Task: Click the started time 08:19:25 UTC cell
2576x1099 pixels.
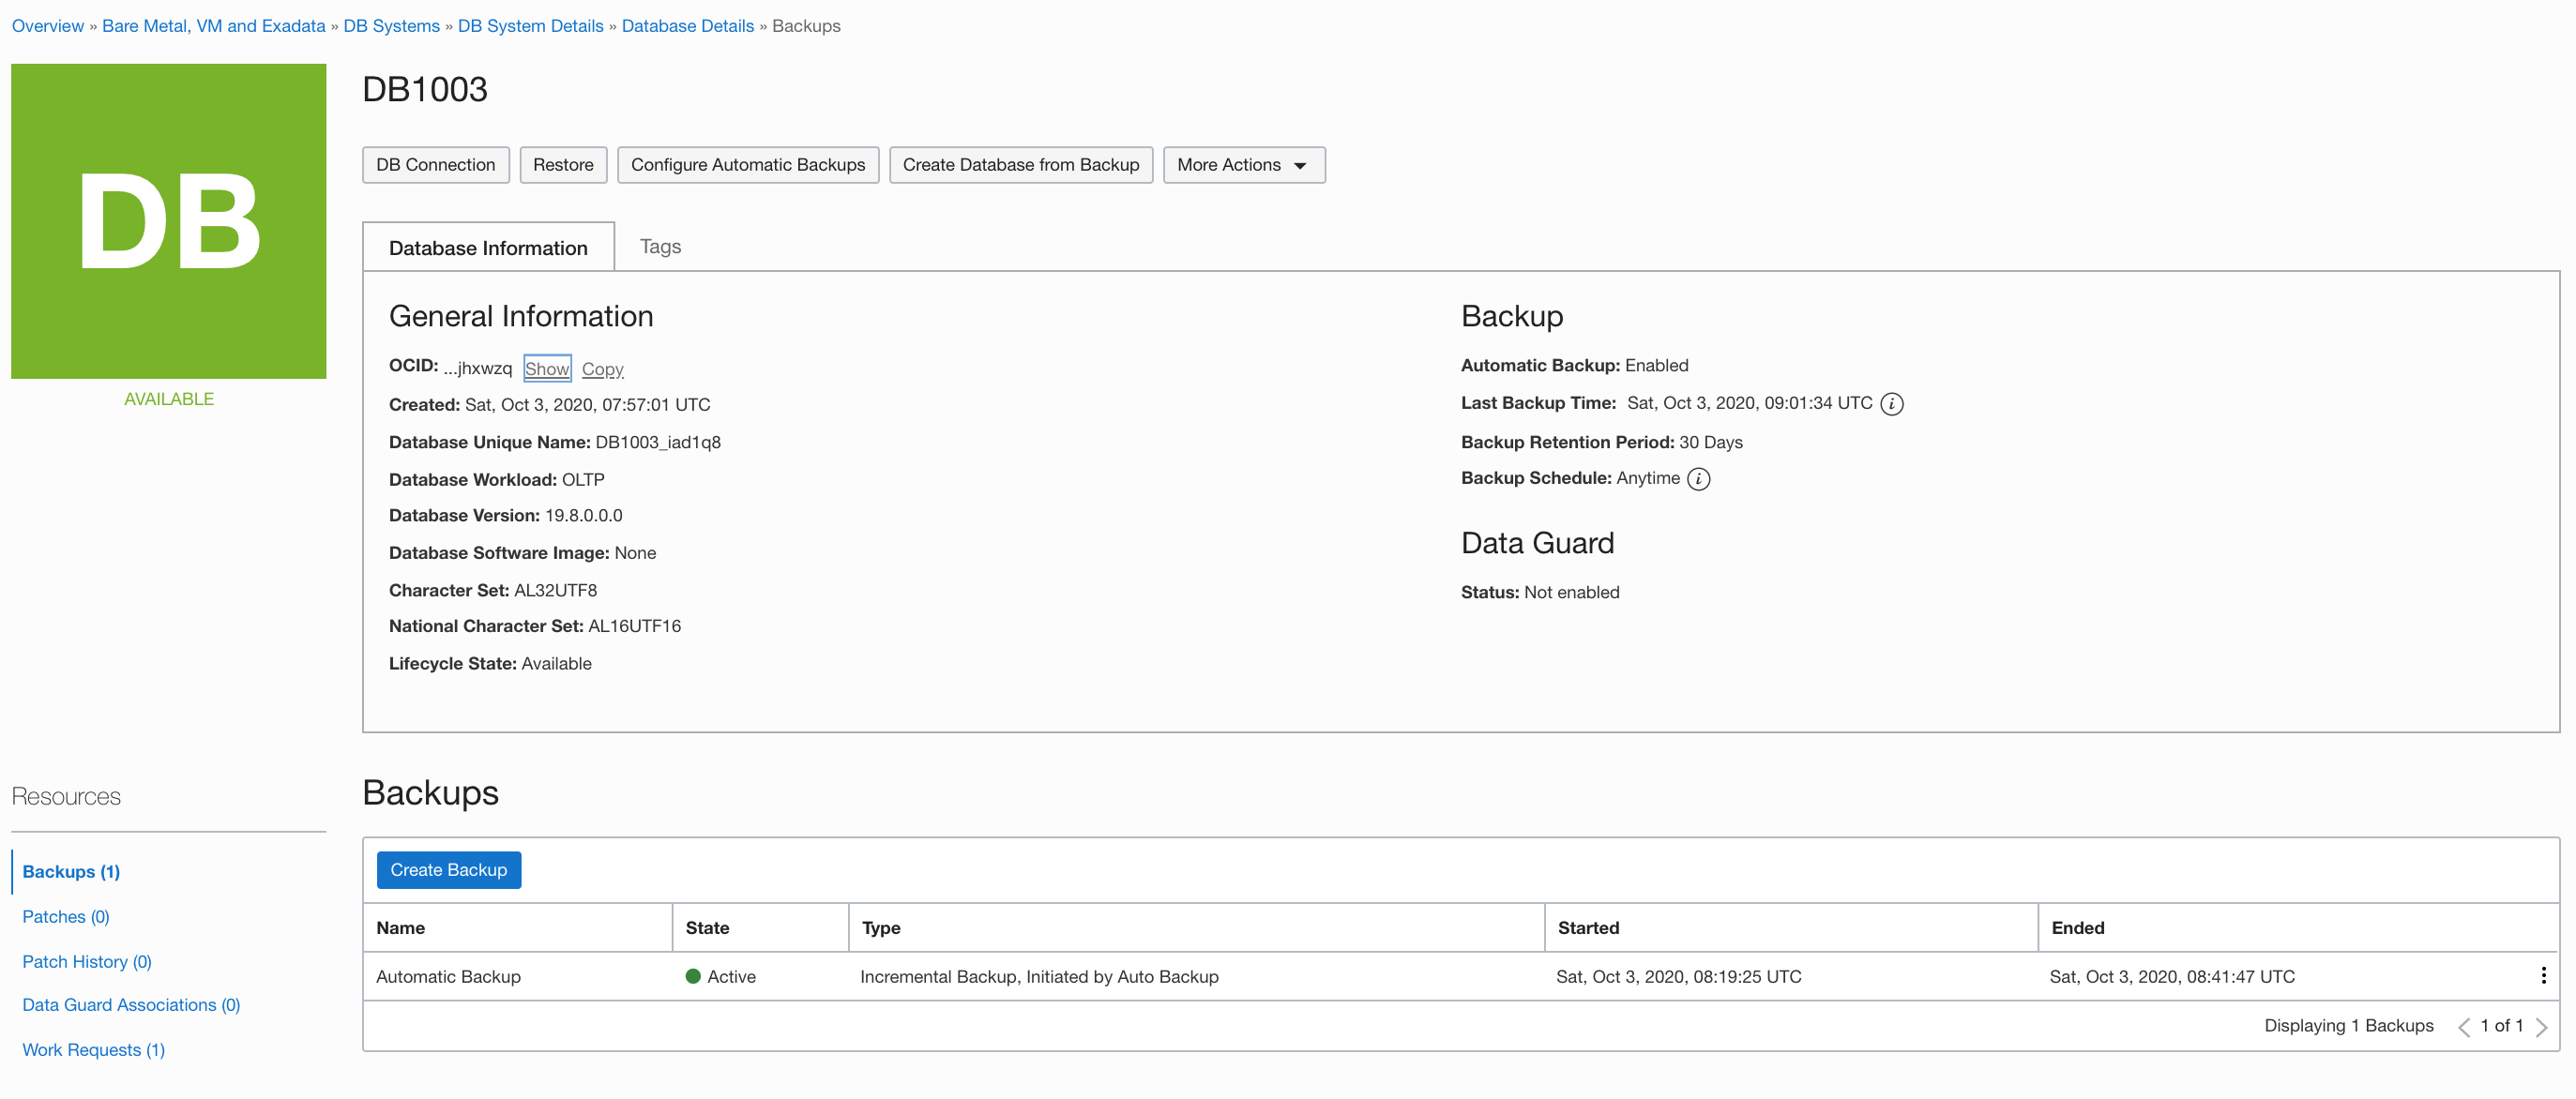Action: point(1678,977)
